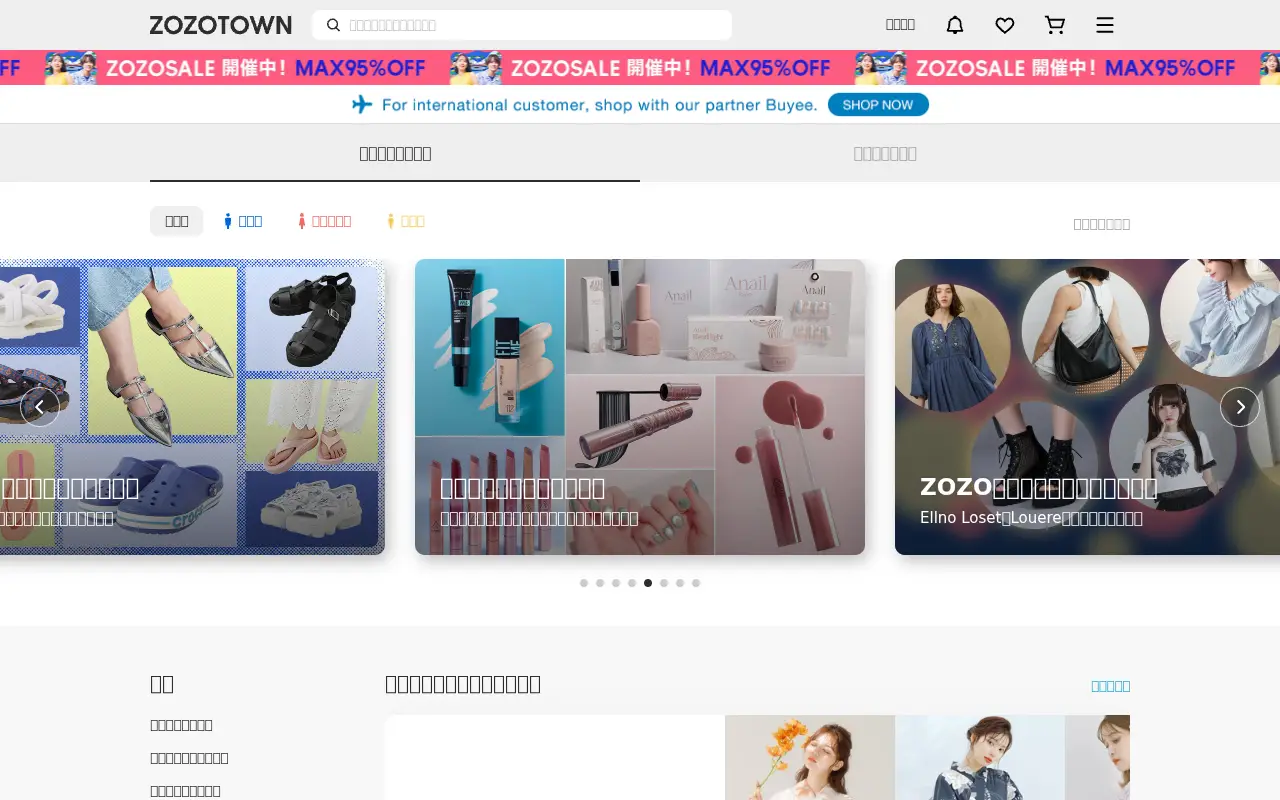1280x800 pixels.
Task: Click the SHOP NOW button
Action: 878,105
